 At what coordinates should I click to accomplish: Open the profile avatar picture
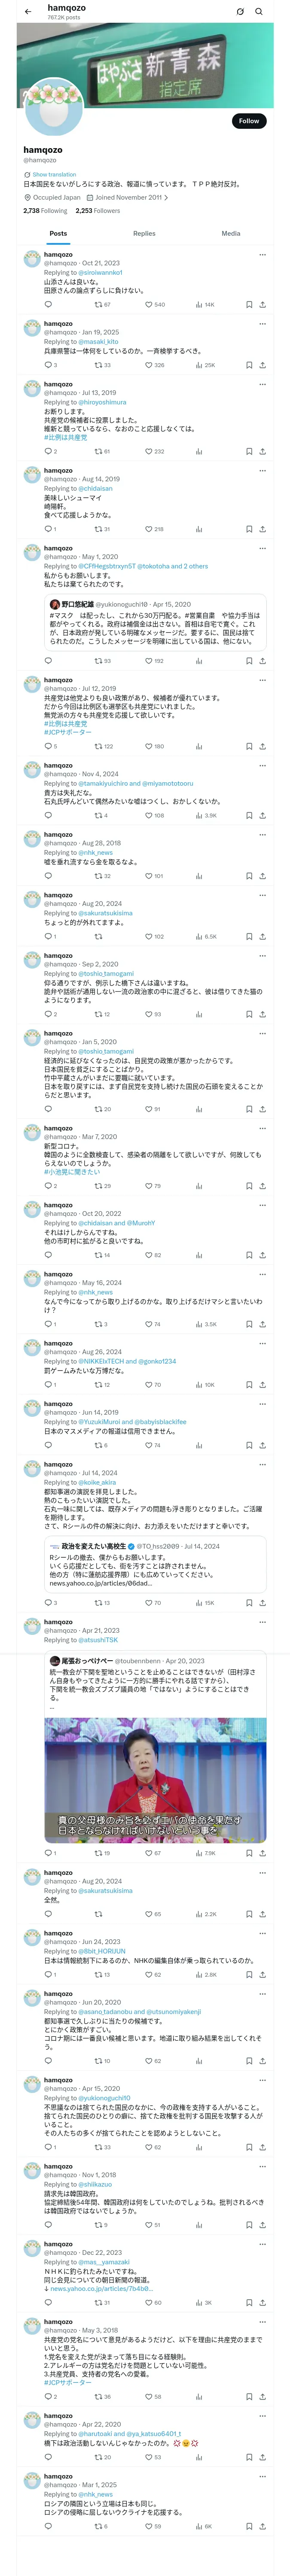[53, 106]
